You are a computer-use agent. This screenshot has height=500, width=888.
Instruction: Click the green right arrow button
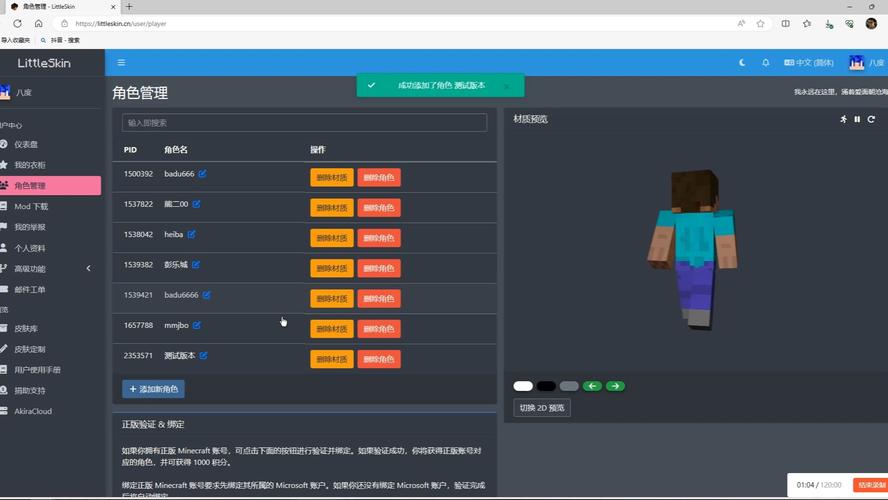pyautogui.click(x=616, y=386)
